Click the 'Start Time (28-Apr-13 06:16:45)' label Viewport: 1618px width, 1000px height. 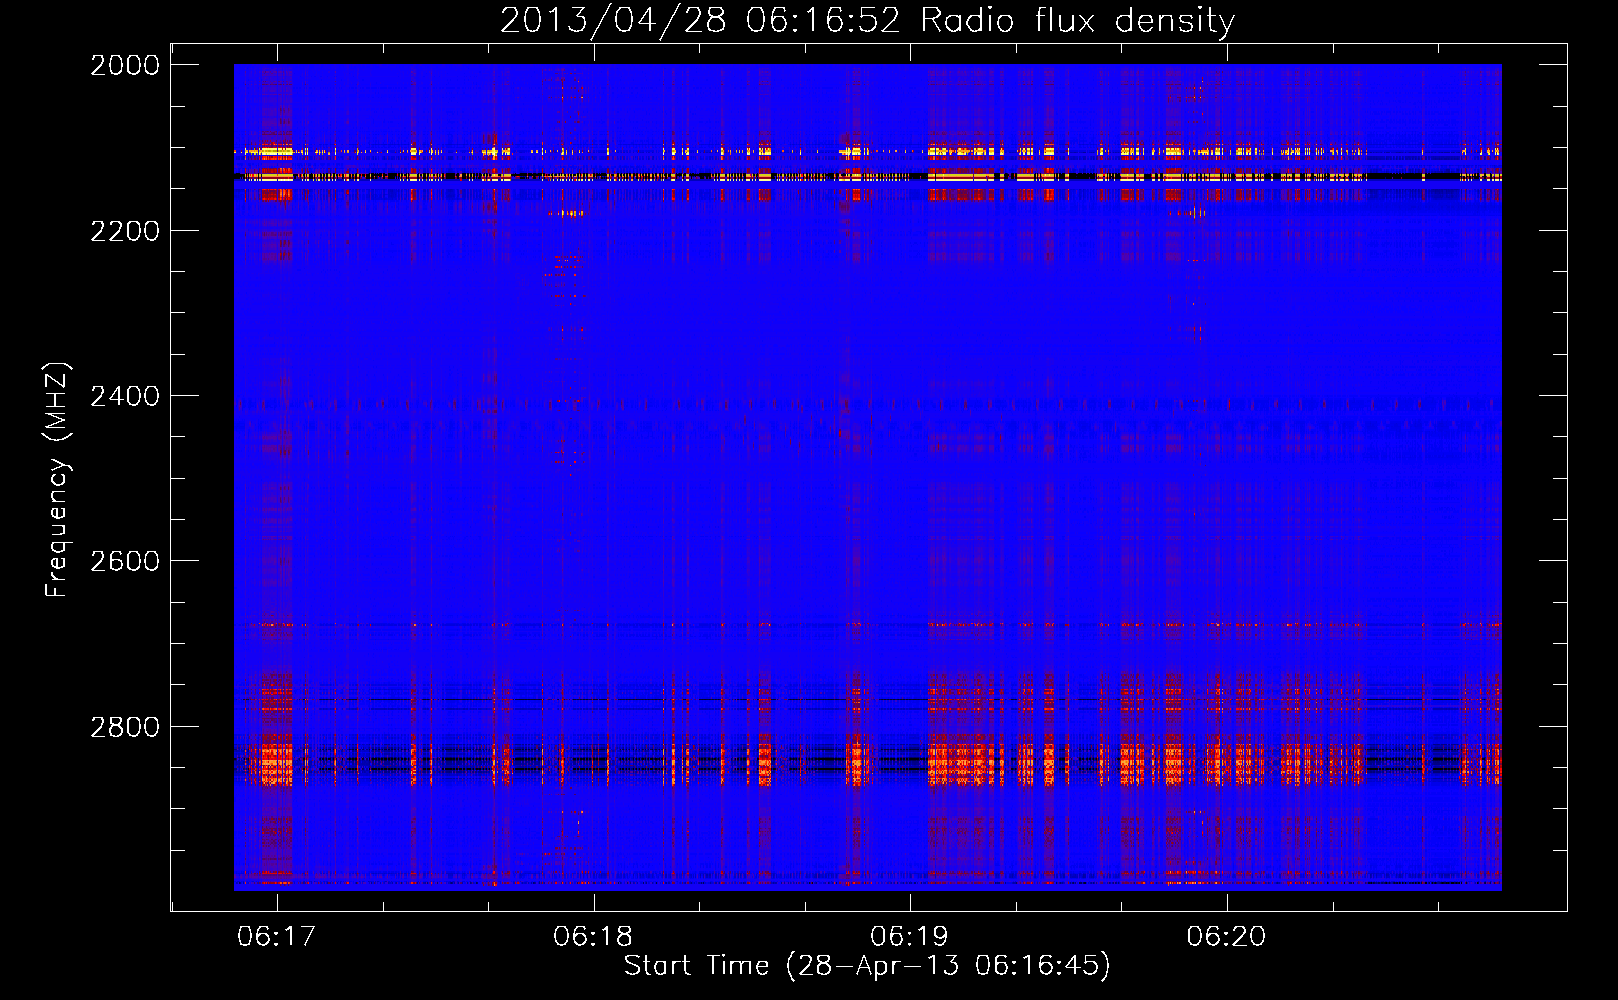coord(867,966)
